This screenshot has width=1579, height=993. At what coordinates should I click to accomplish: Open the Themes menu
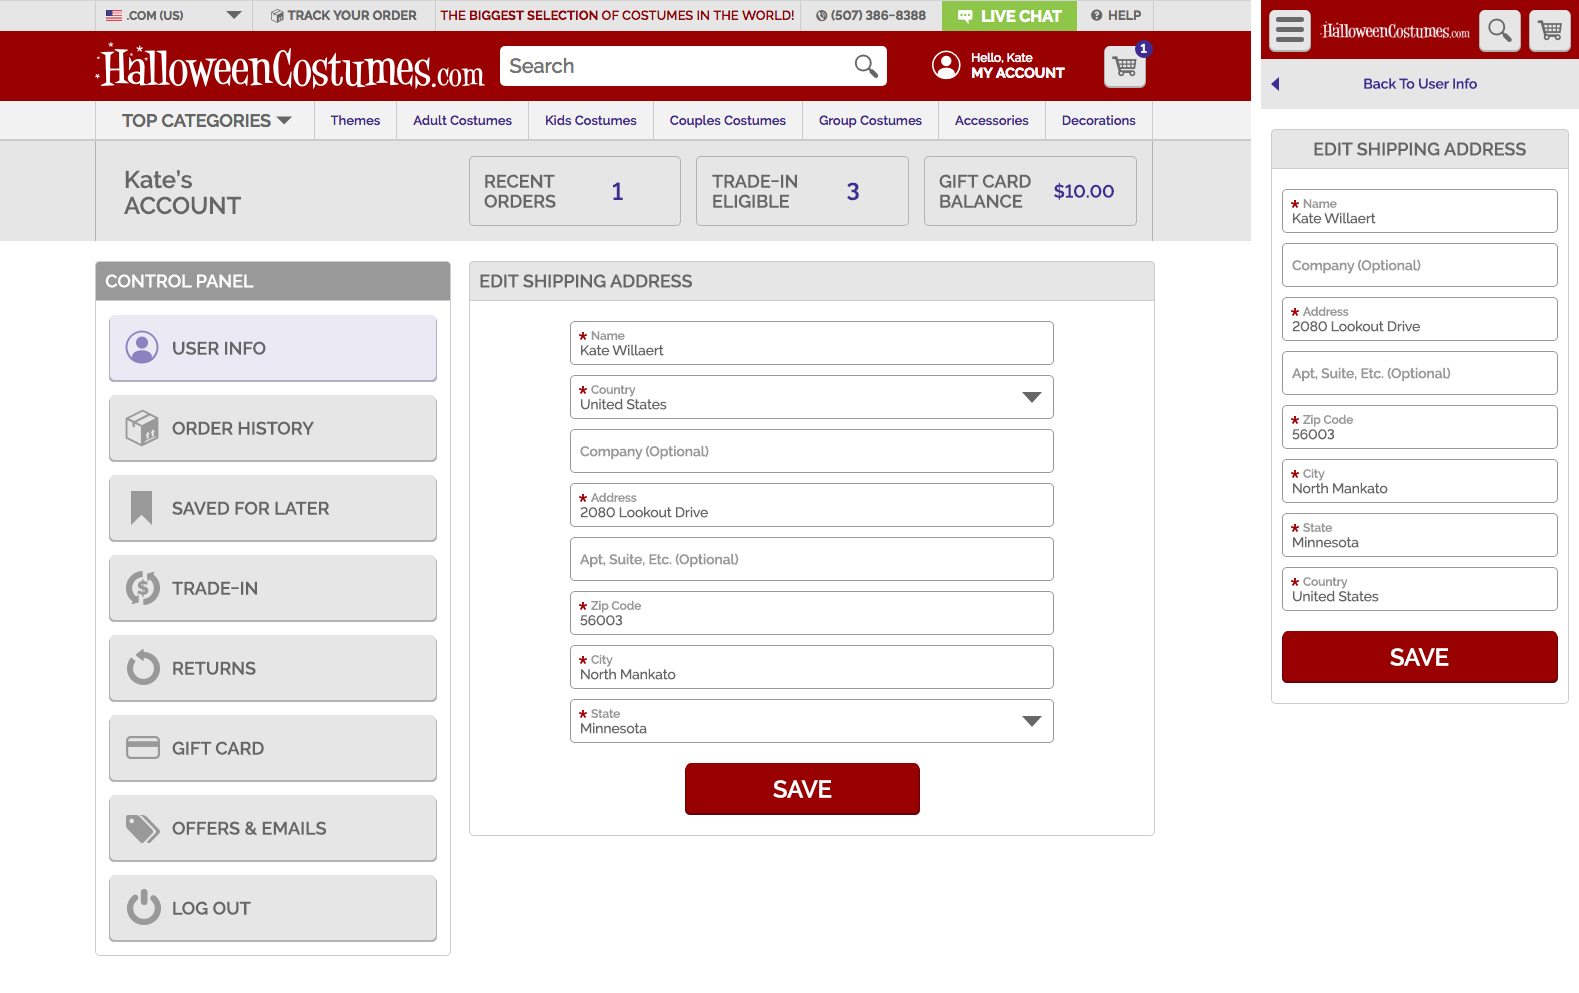[355, 120]
